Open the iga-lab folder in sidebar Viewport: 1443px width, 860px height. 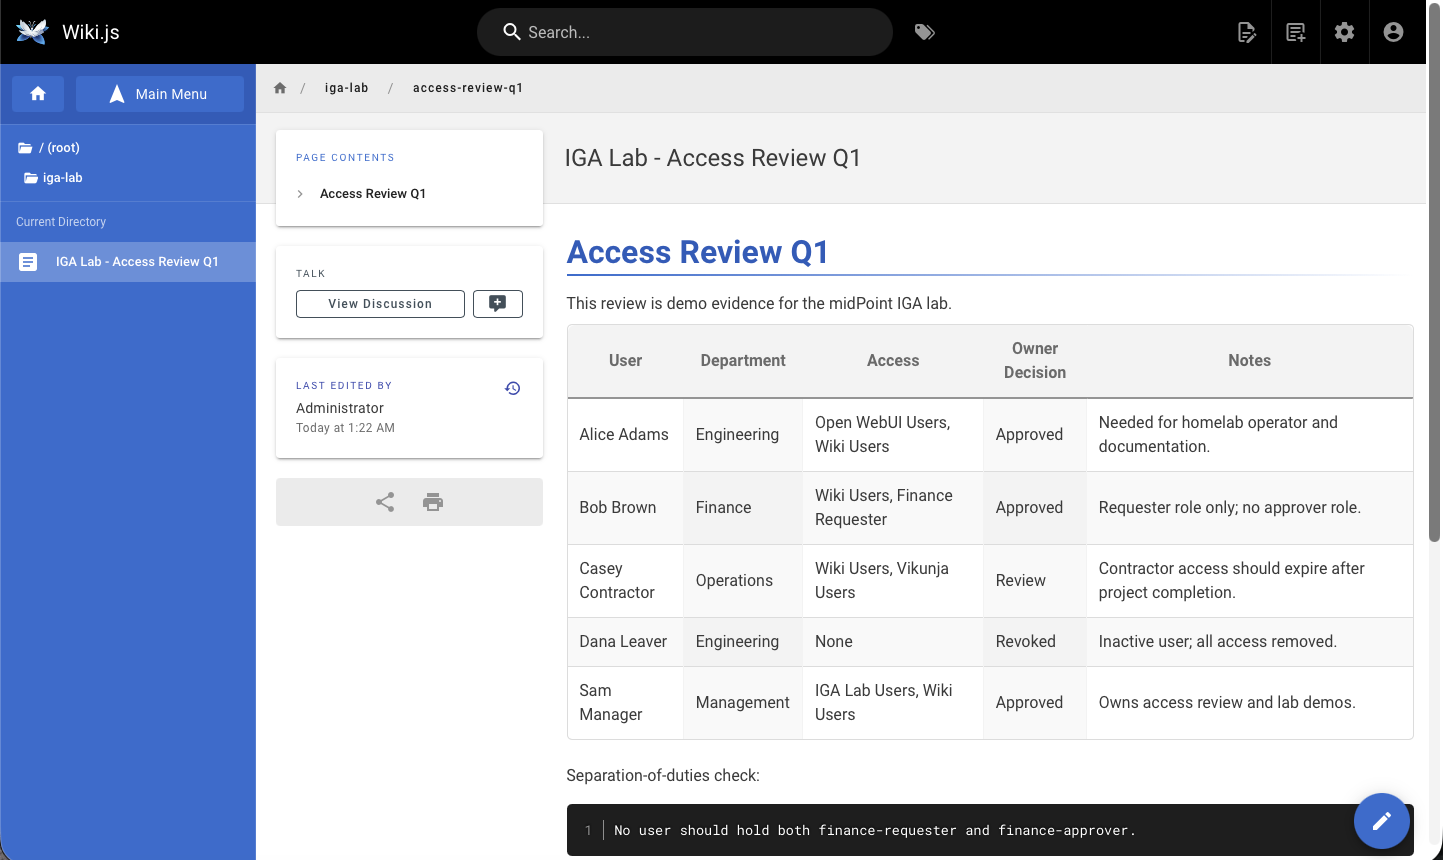[54, 178]
